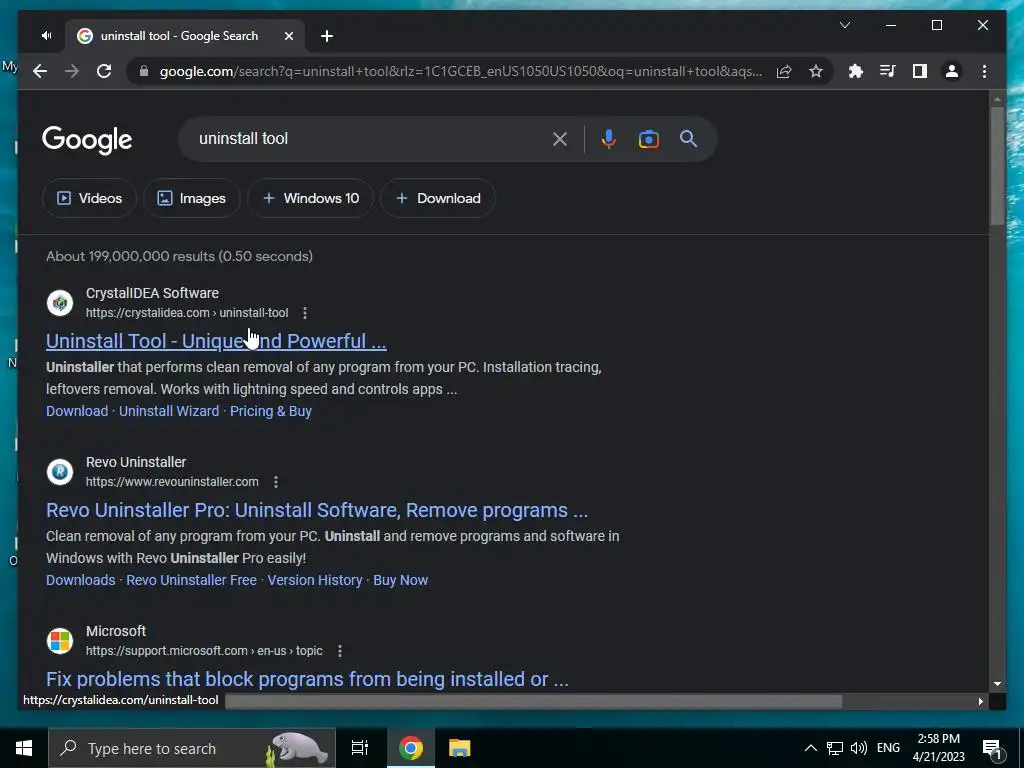The width and height of the screenshot is (1024, 768).
Task: Open the Revo Downloads sublink
Action: (80, 581)
